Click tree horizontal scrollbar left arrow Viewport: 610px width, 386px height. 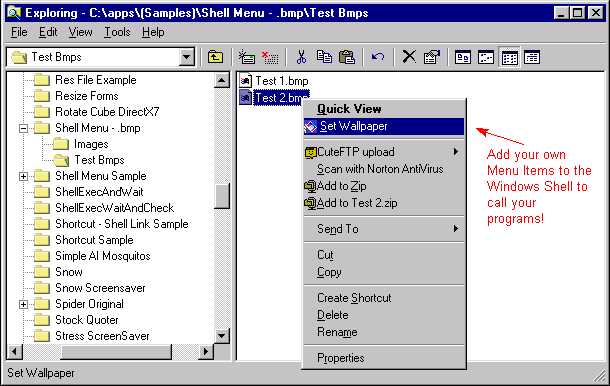(14, 352)
